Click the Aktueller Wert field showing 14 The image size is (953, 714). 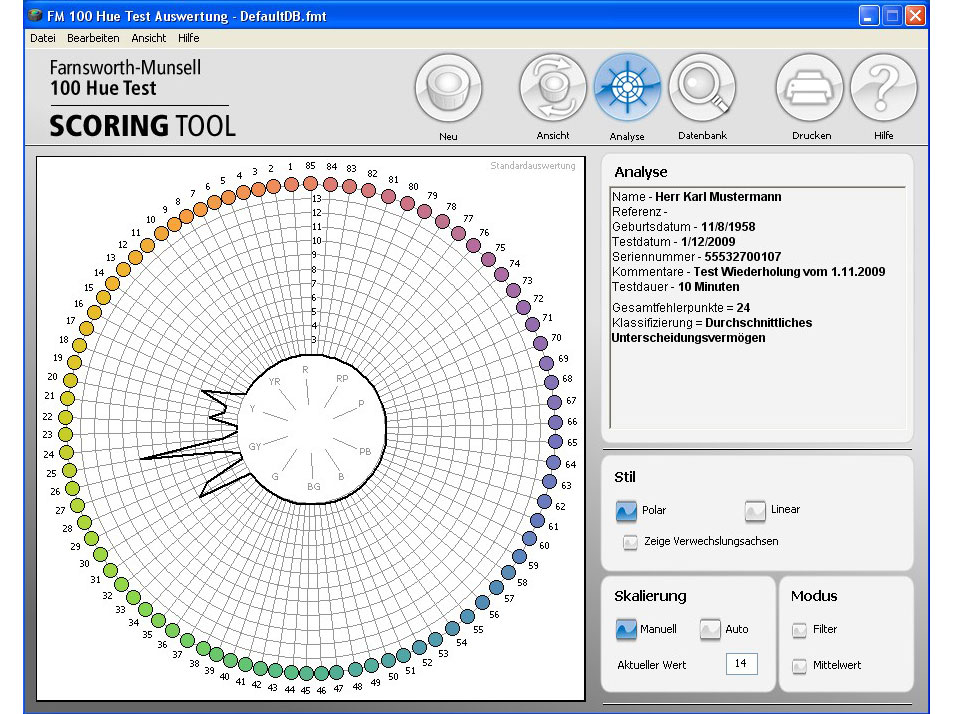(741, 664)
